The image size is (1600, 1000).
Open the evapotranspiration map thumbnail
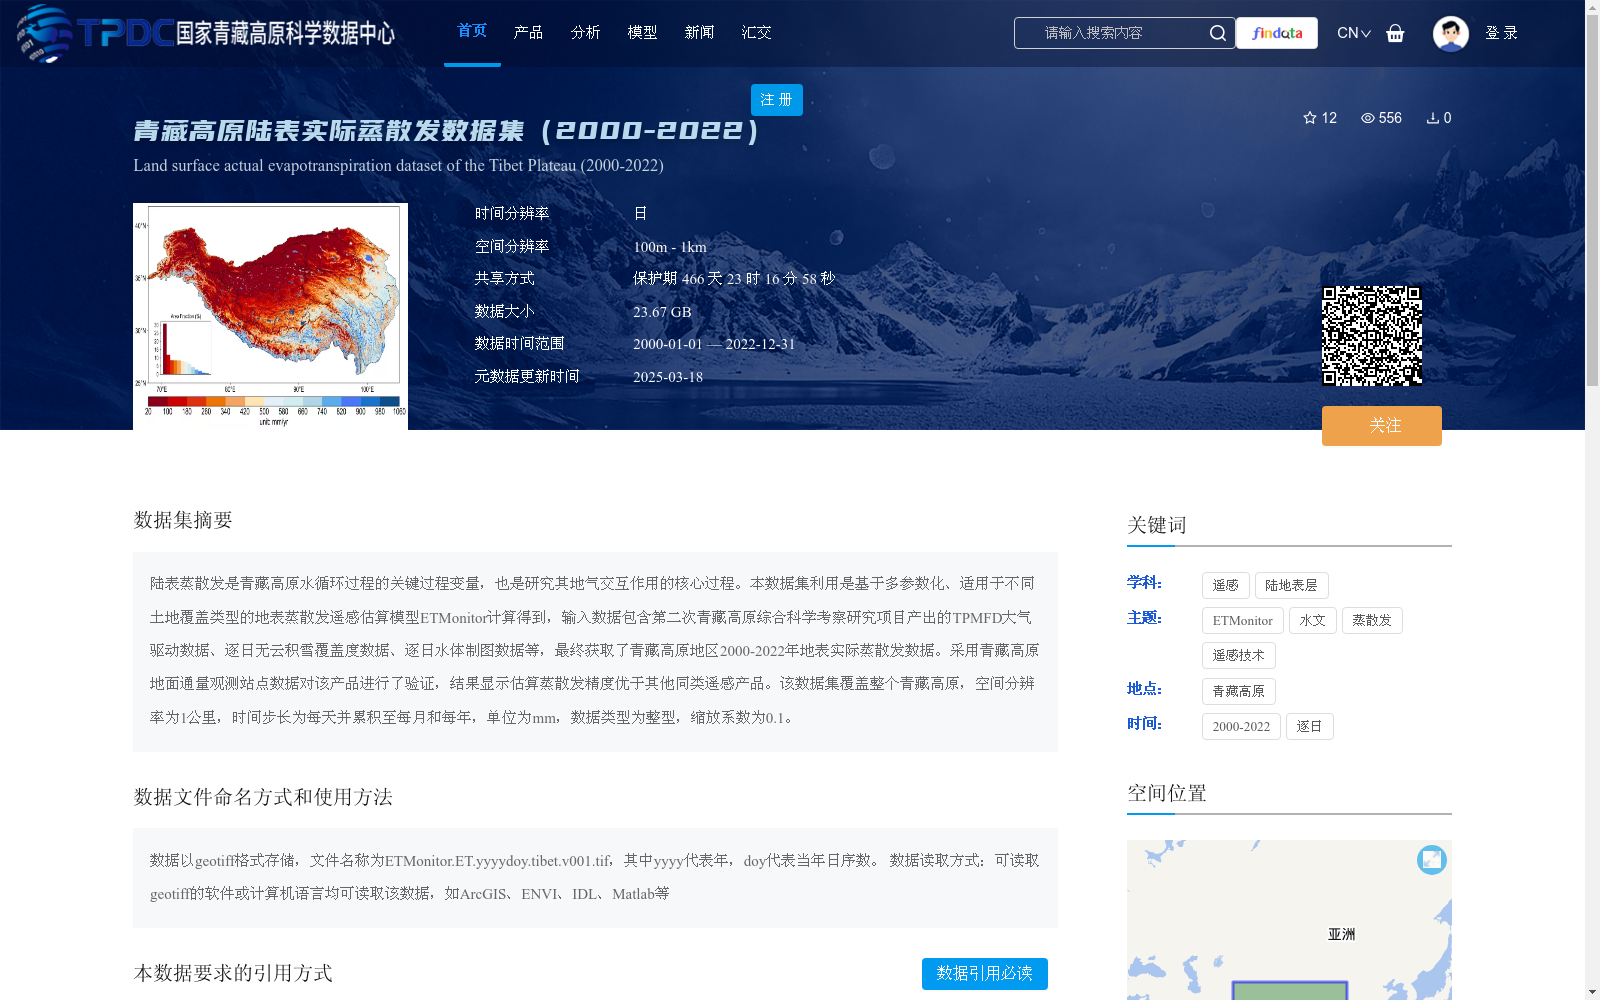pos(270,317)
